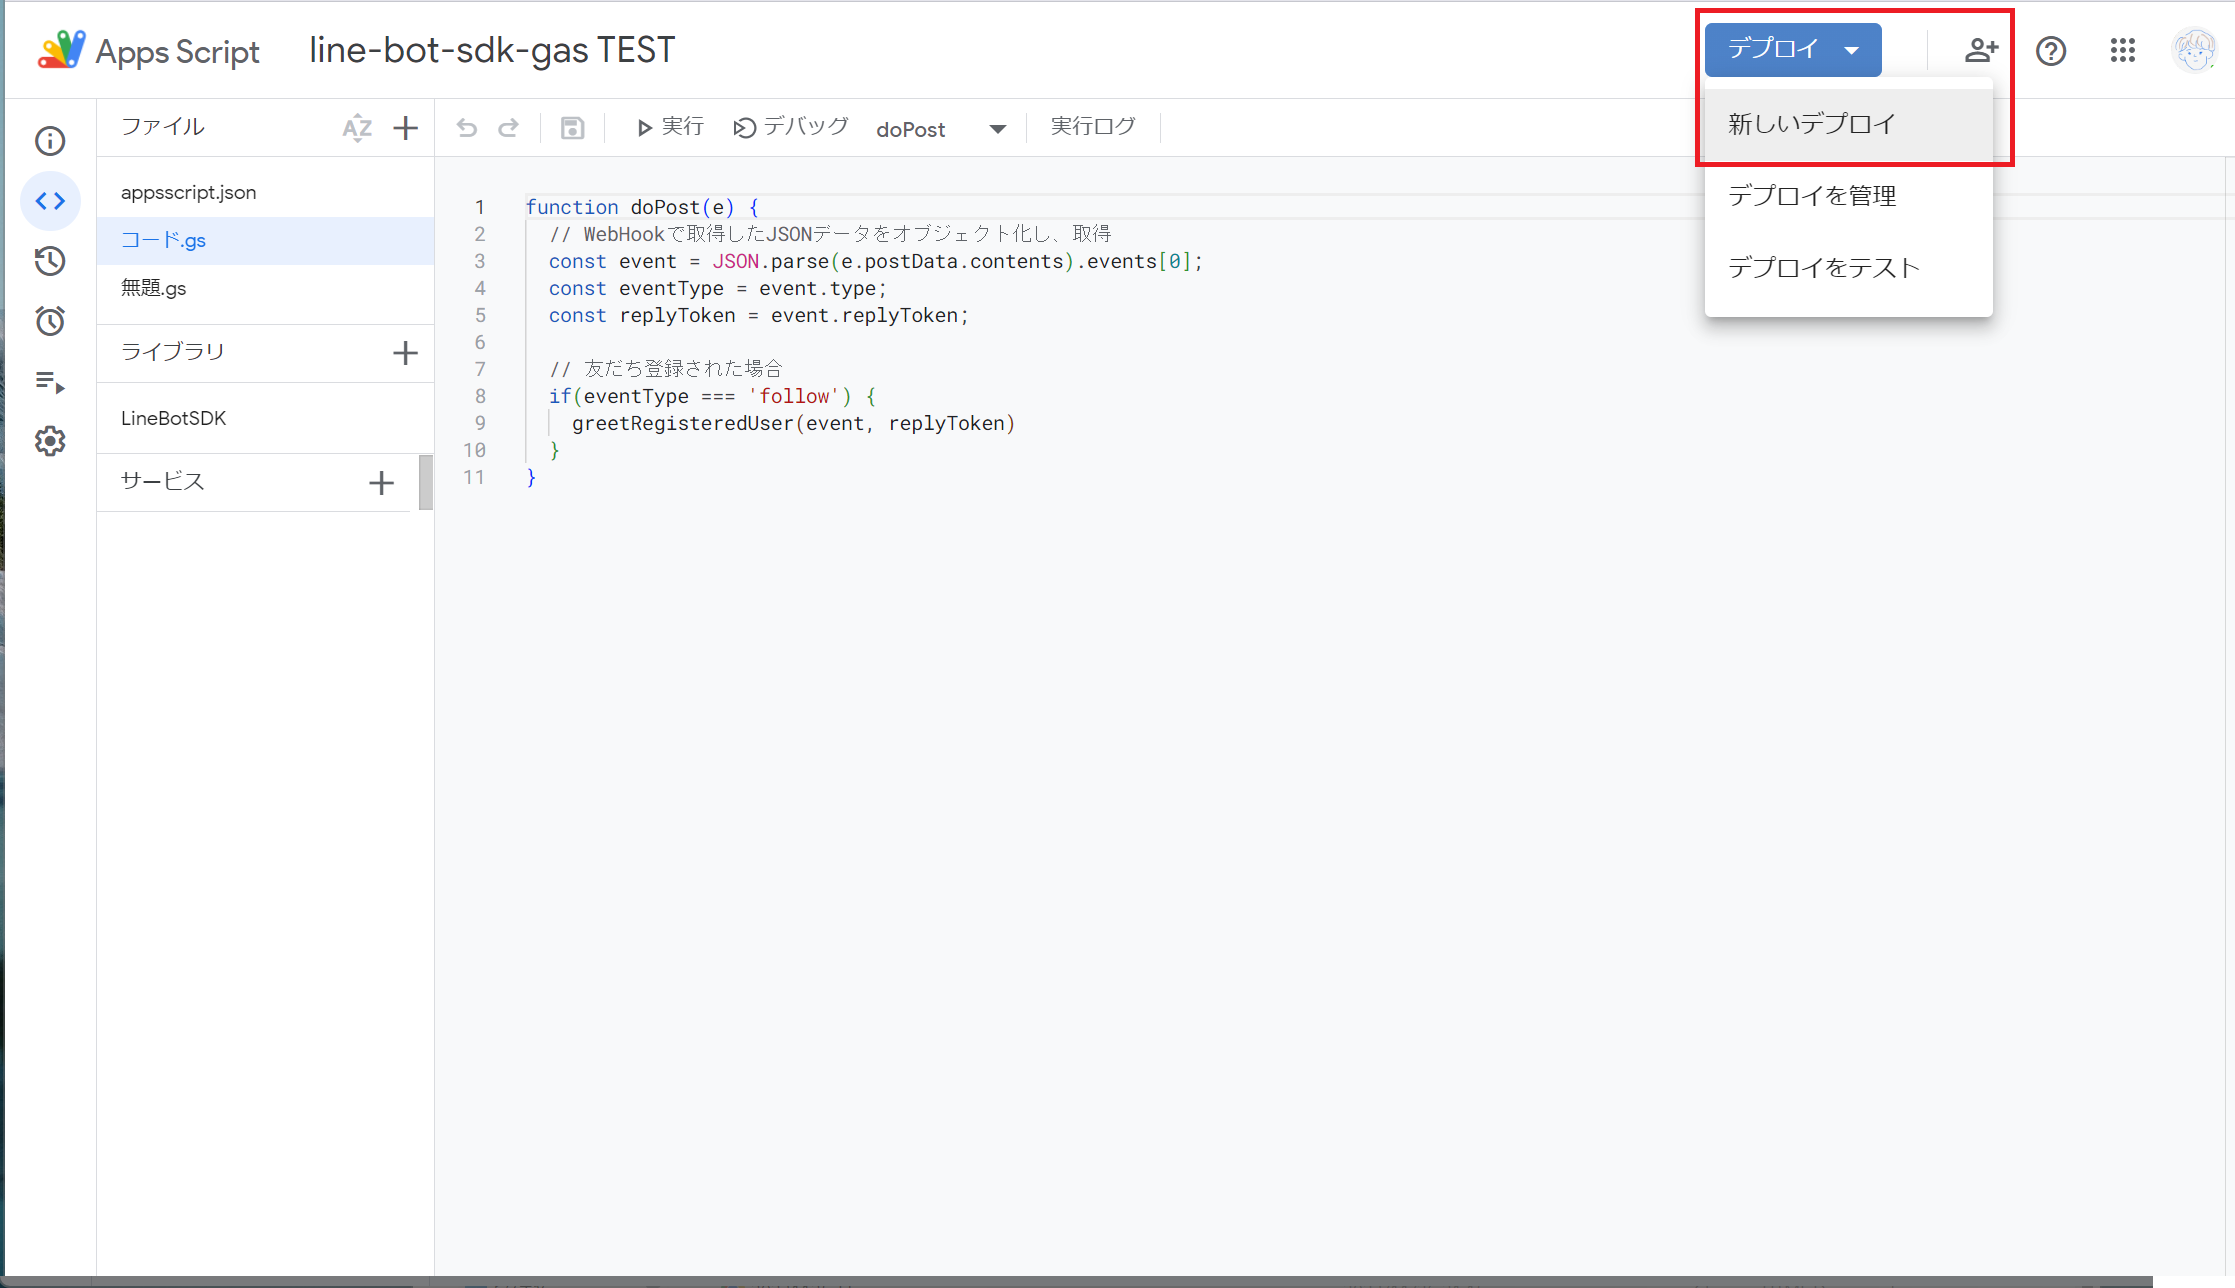Screen dimensions: 2235x1288
Task: Open Project Settings gear icon
Action: (50, 441)
